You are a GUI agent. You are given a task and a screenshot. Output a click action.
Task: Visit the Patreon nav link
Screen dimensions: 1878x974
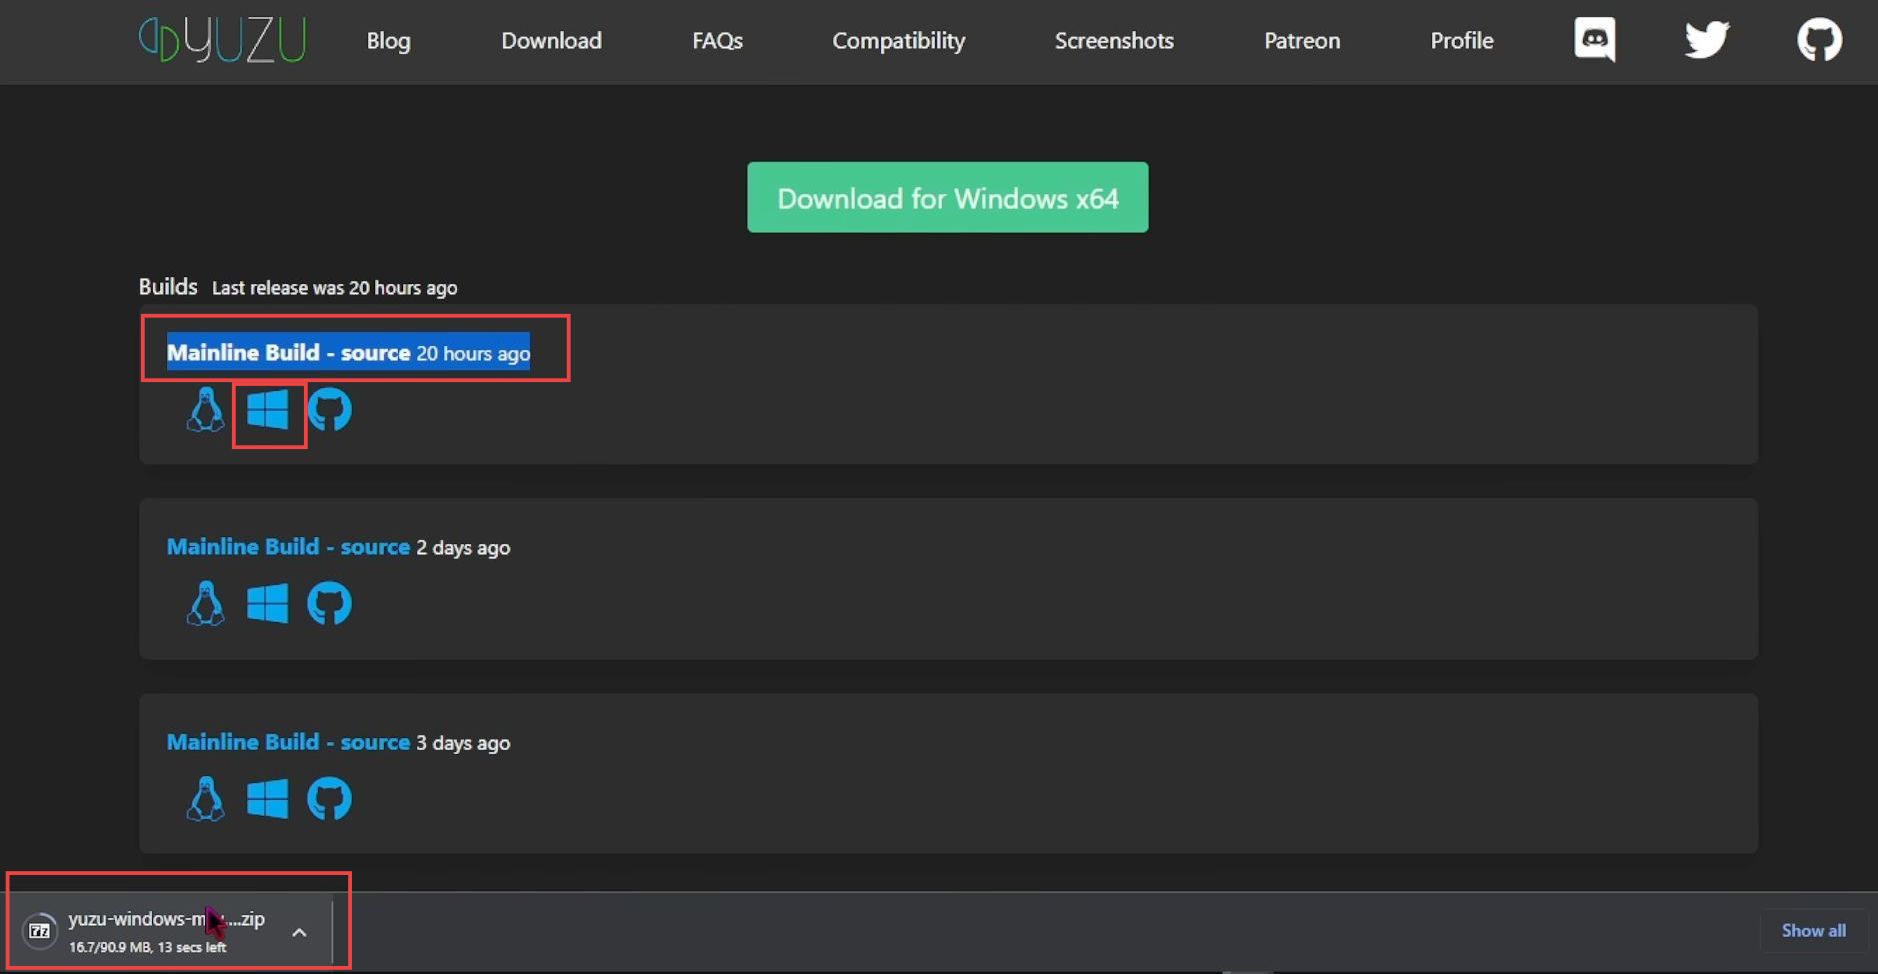pyautogui.click(x=1302, y=41)
